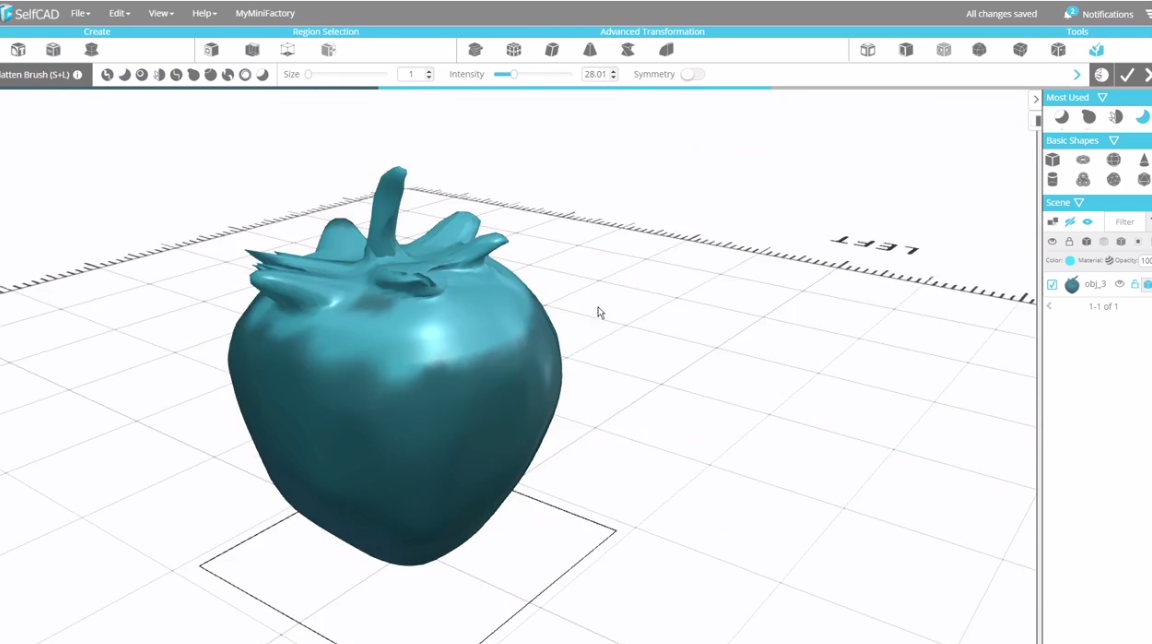Select the taper cone-shaped transformation icon
Screen dimensions: 1152x644
[590, 50]
